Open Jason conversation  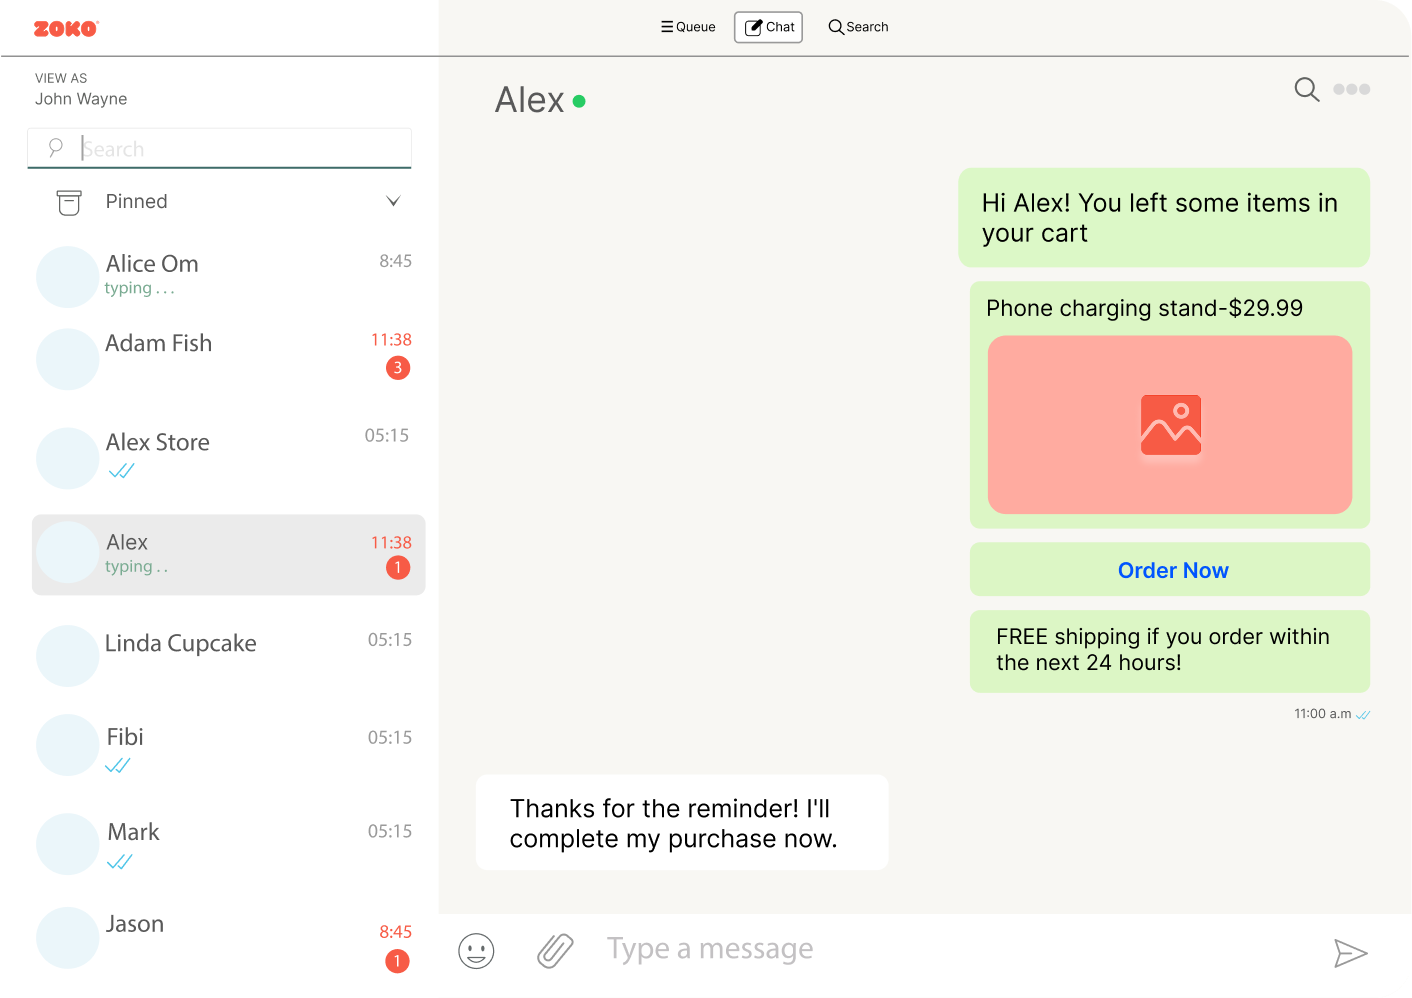coord(228,938)
